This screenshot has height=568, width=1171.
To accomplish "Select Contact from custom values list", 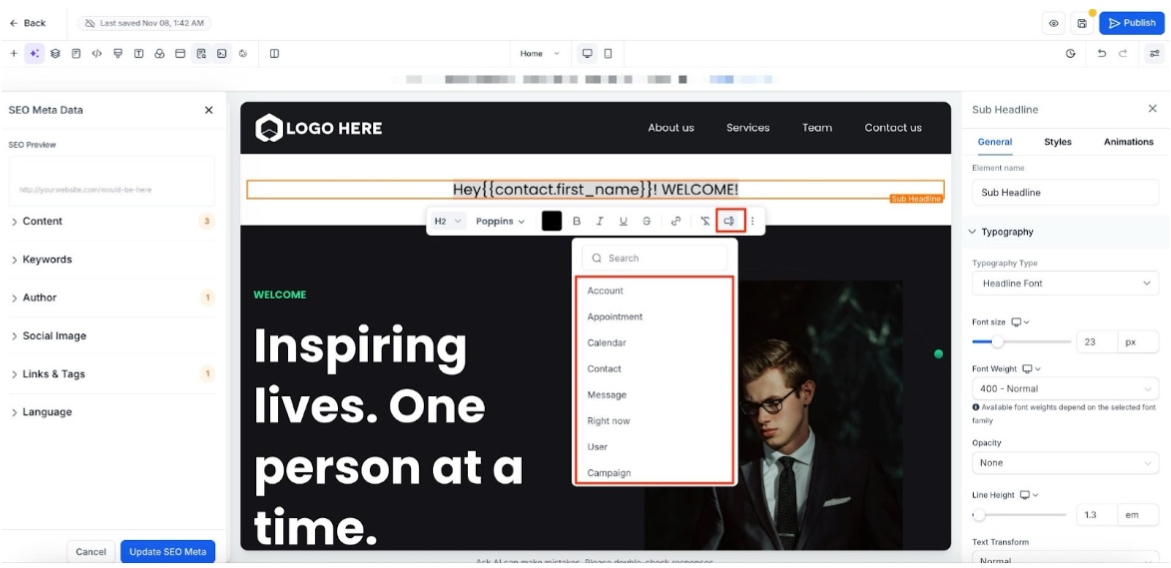I will [604, 369].
